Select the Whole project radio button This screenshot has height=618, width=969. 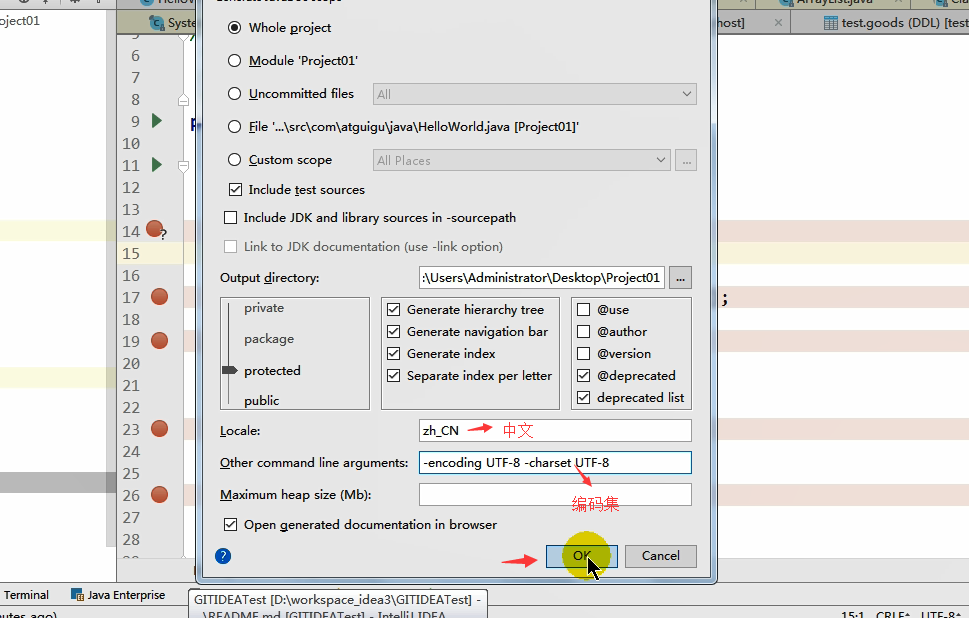click(x=234, y=28)
